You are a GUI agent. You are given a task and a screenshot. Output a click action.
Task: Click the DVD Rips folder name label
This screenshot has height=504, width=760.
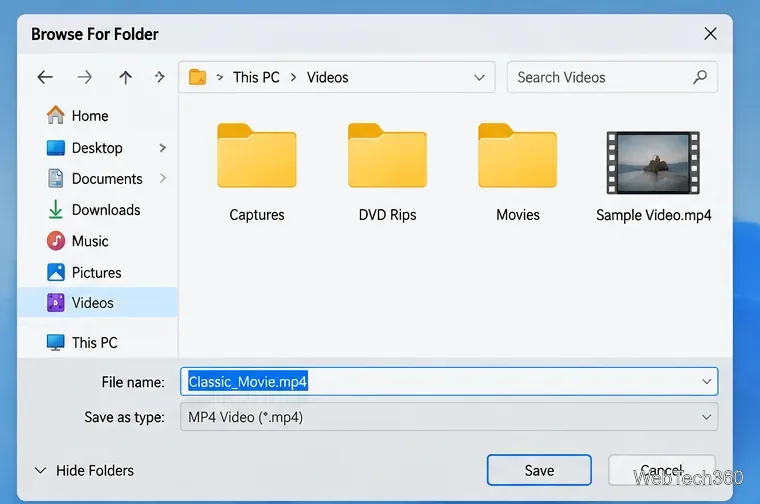coord(387,215)
